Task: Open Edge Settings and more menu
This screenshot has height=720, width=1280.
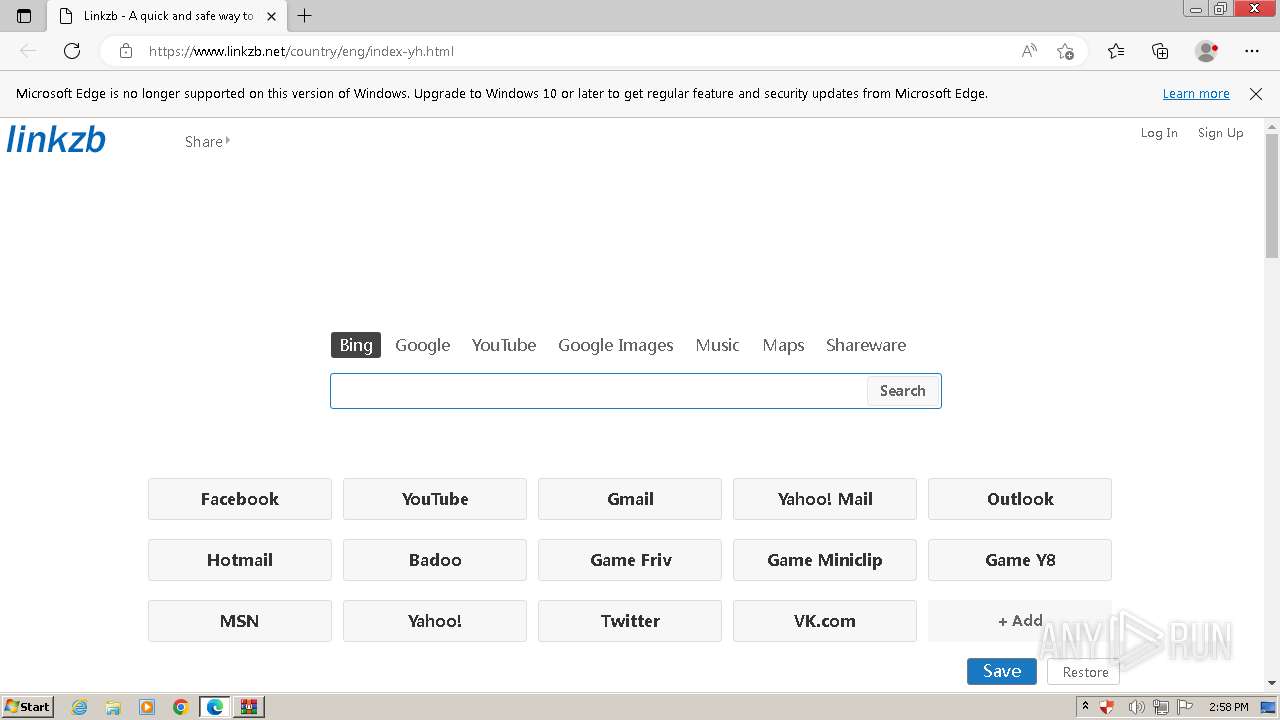Action: click(1252, 51)
